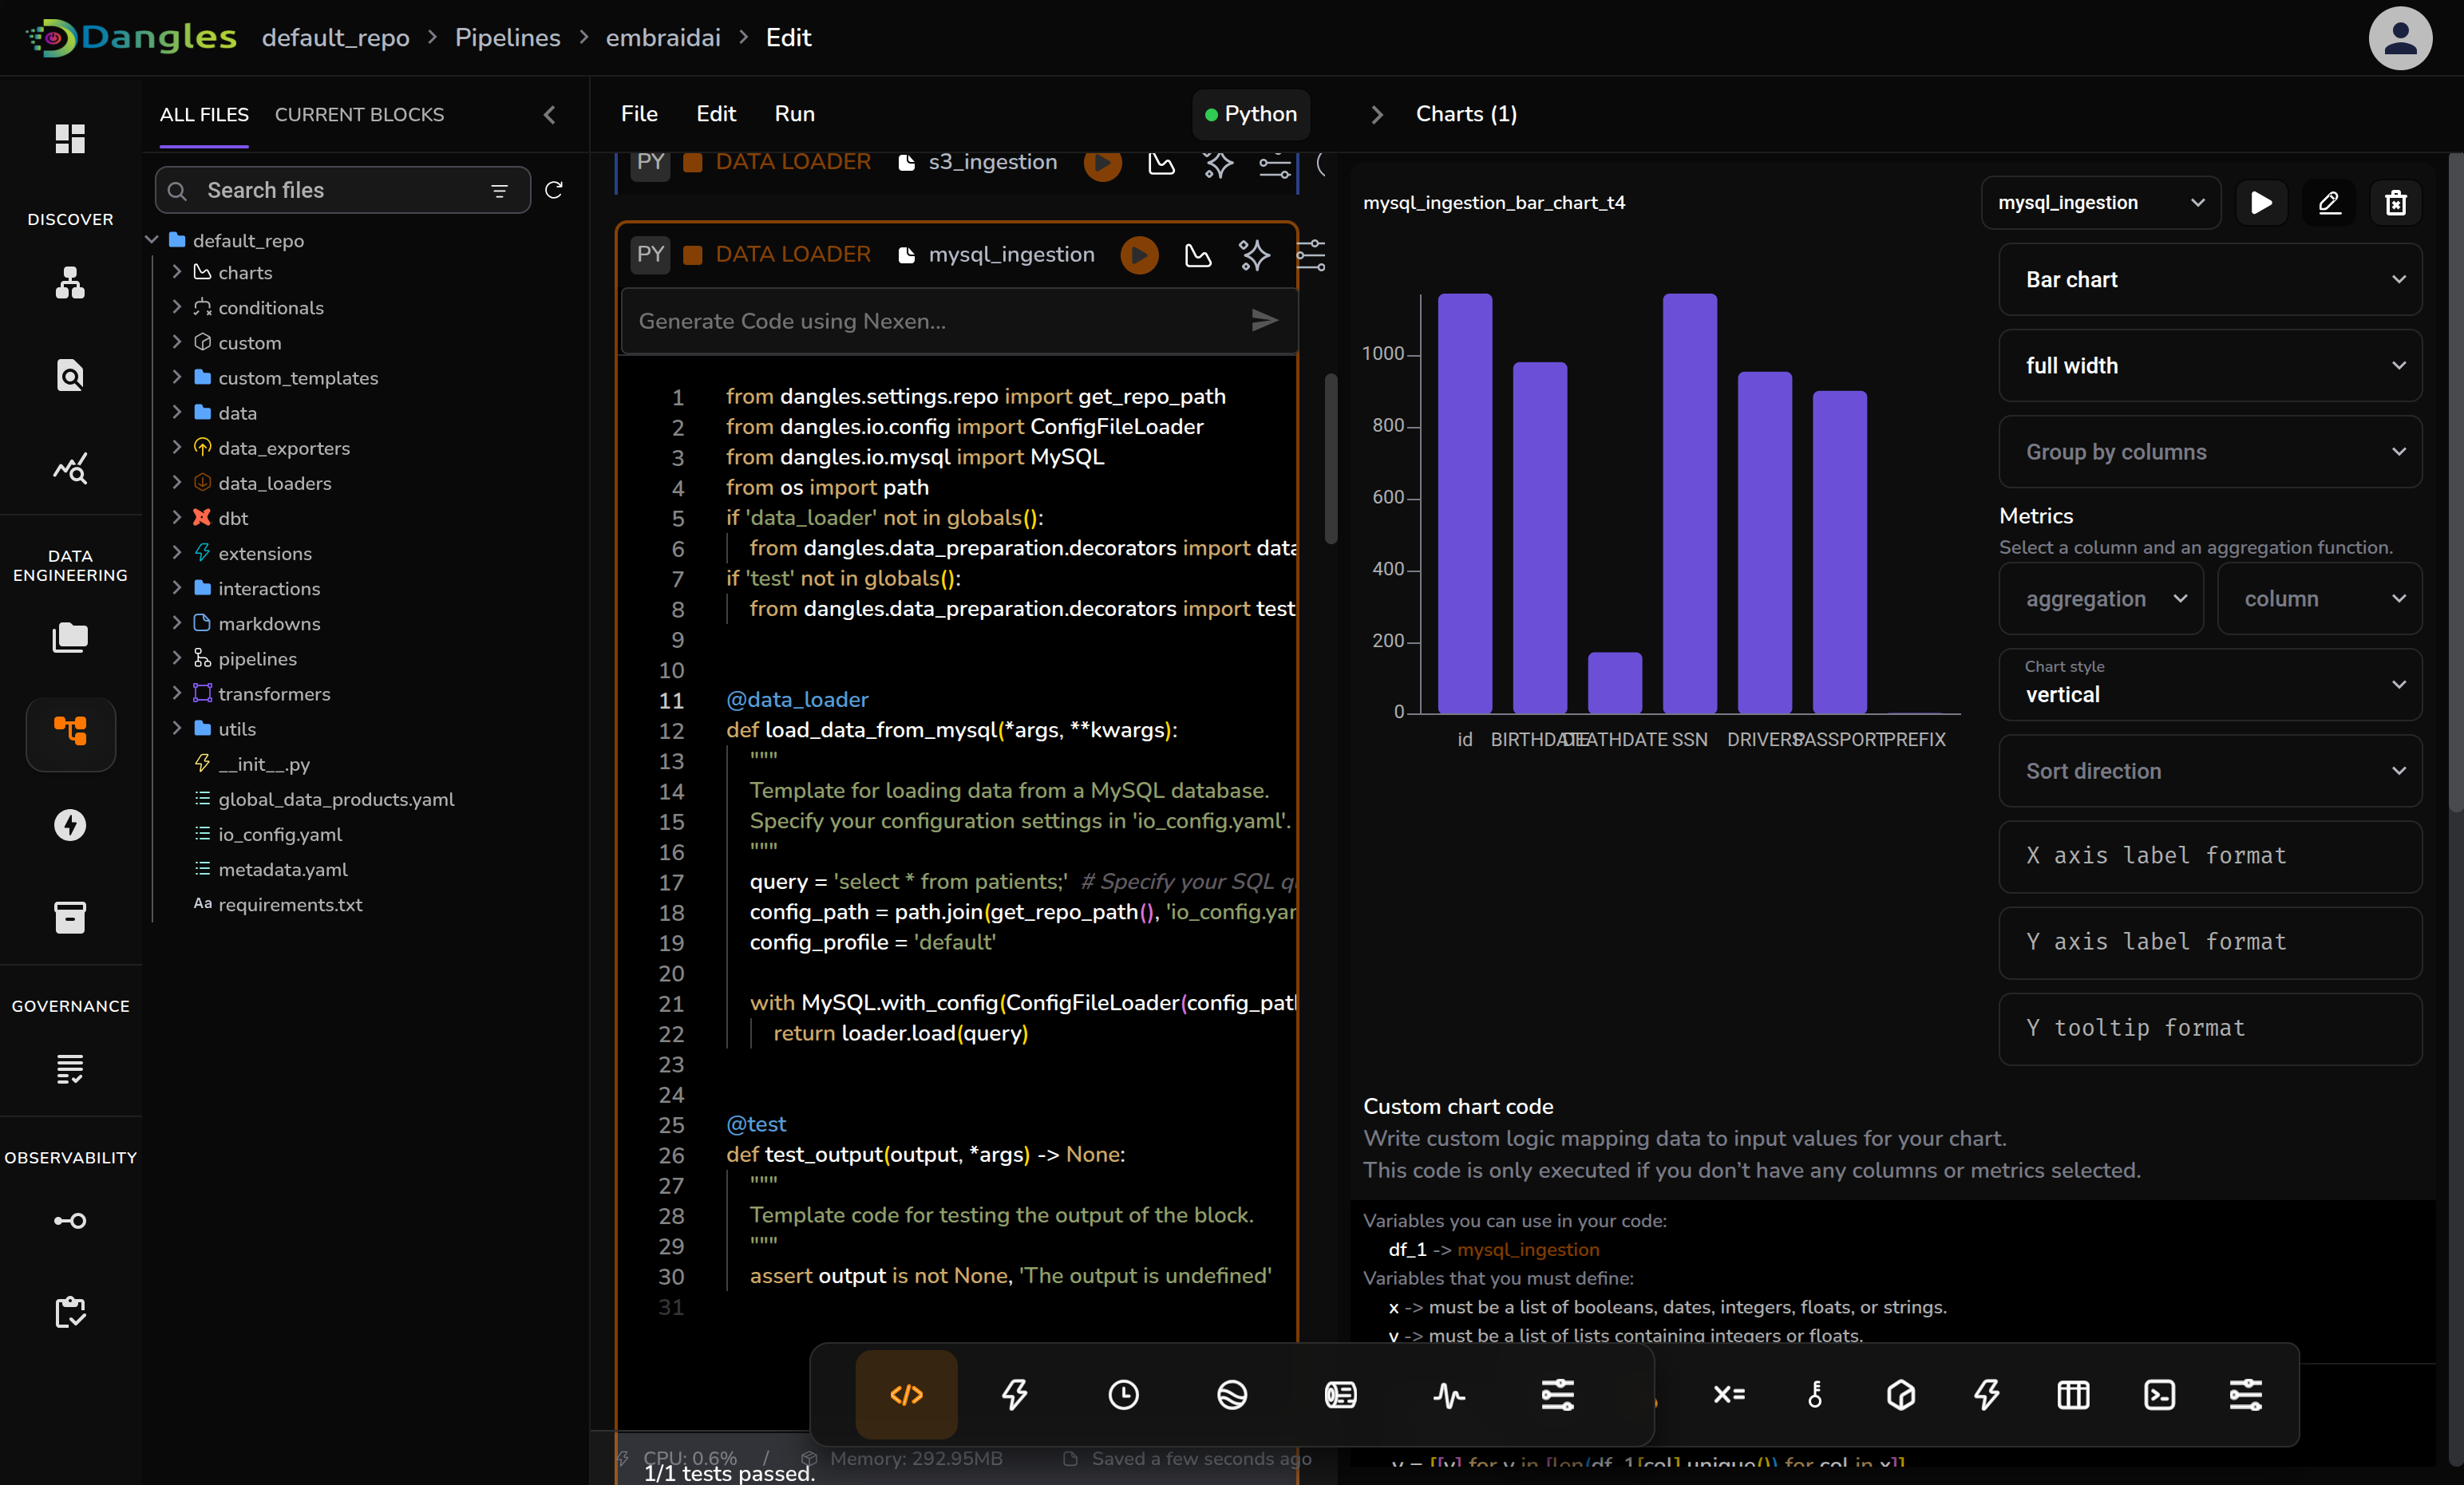Open the code view in bottom toolbar
The height and width of the screenshot is (1485, 2464).
[x=906, y=1394]
